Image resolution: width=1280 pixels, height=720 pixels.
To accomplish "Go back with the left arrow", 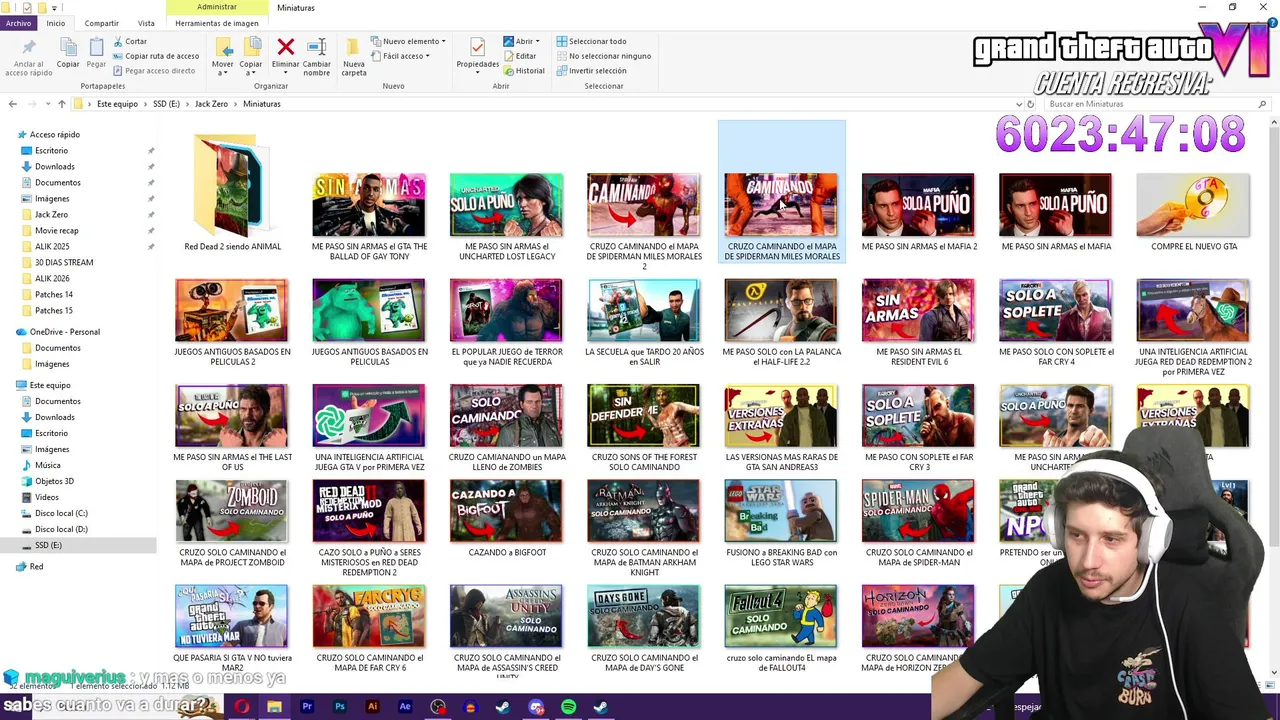I will pyautogui.click(x=13, y=104).
